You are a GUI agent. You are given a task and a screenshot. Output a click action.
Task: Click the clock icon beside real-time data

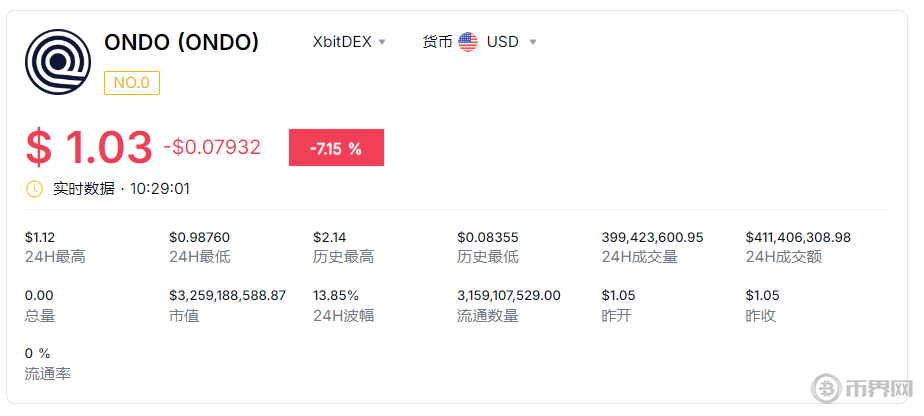(x=34, y=188)
